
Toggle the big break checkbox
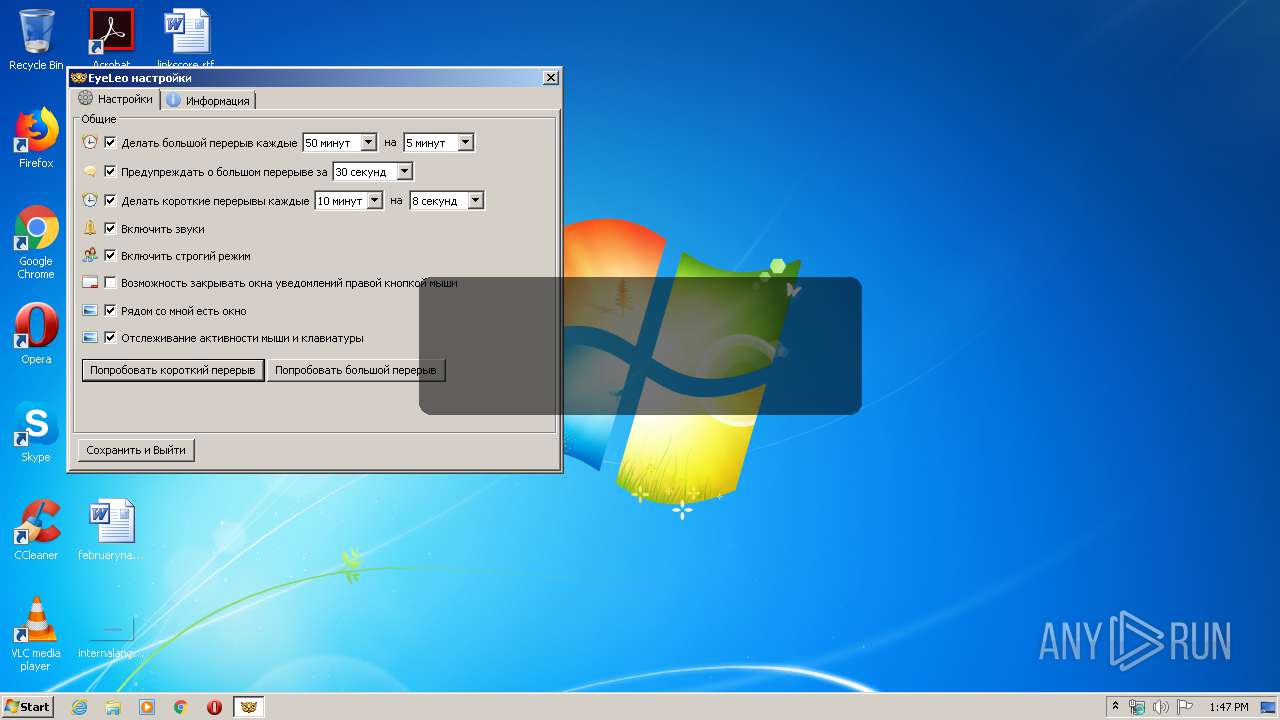point(110,143)
